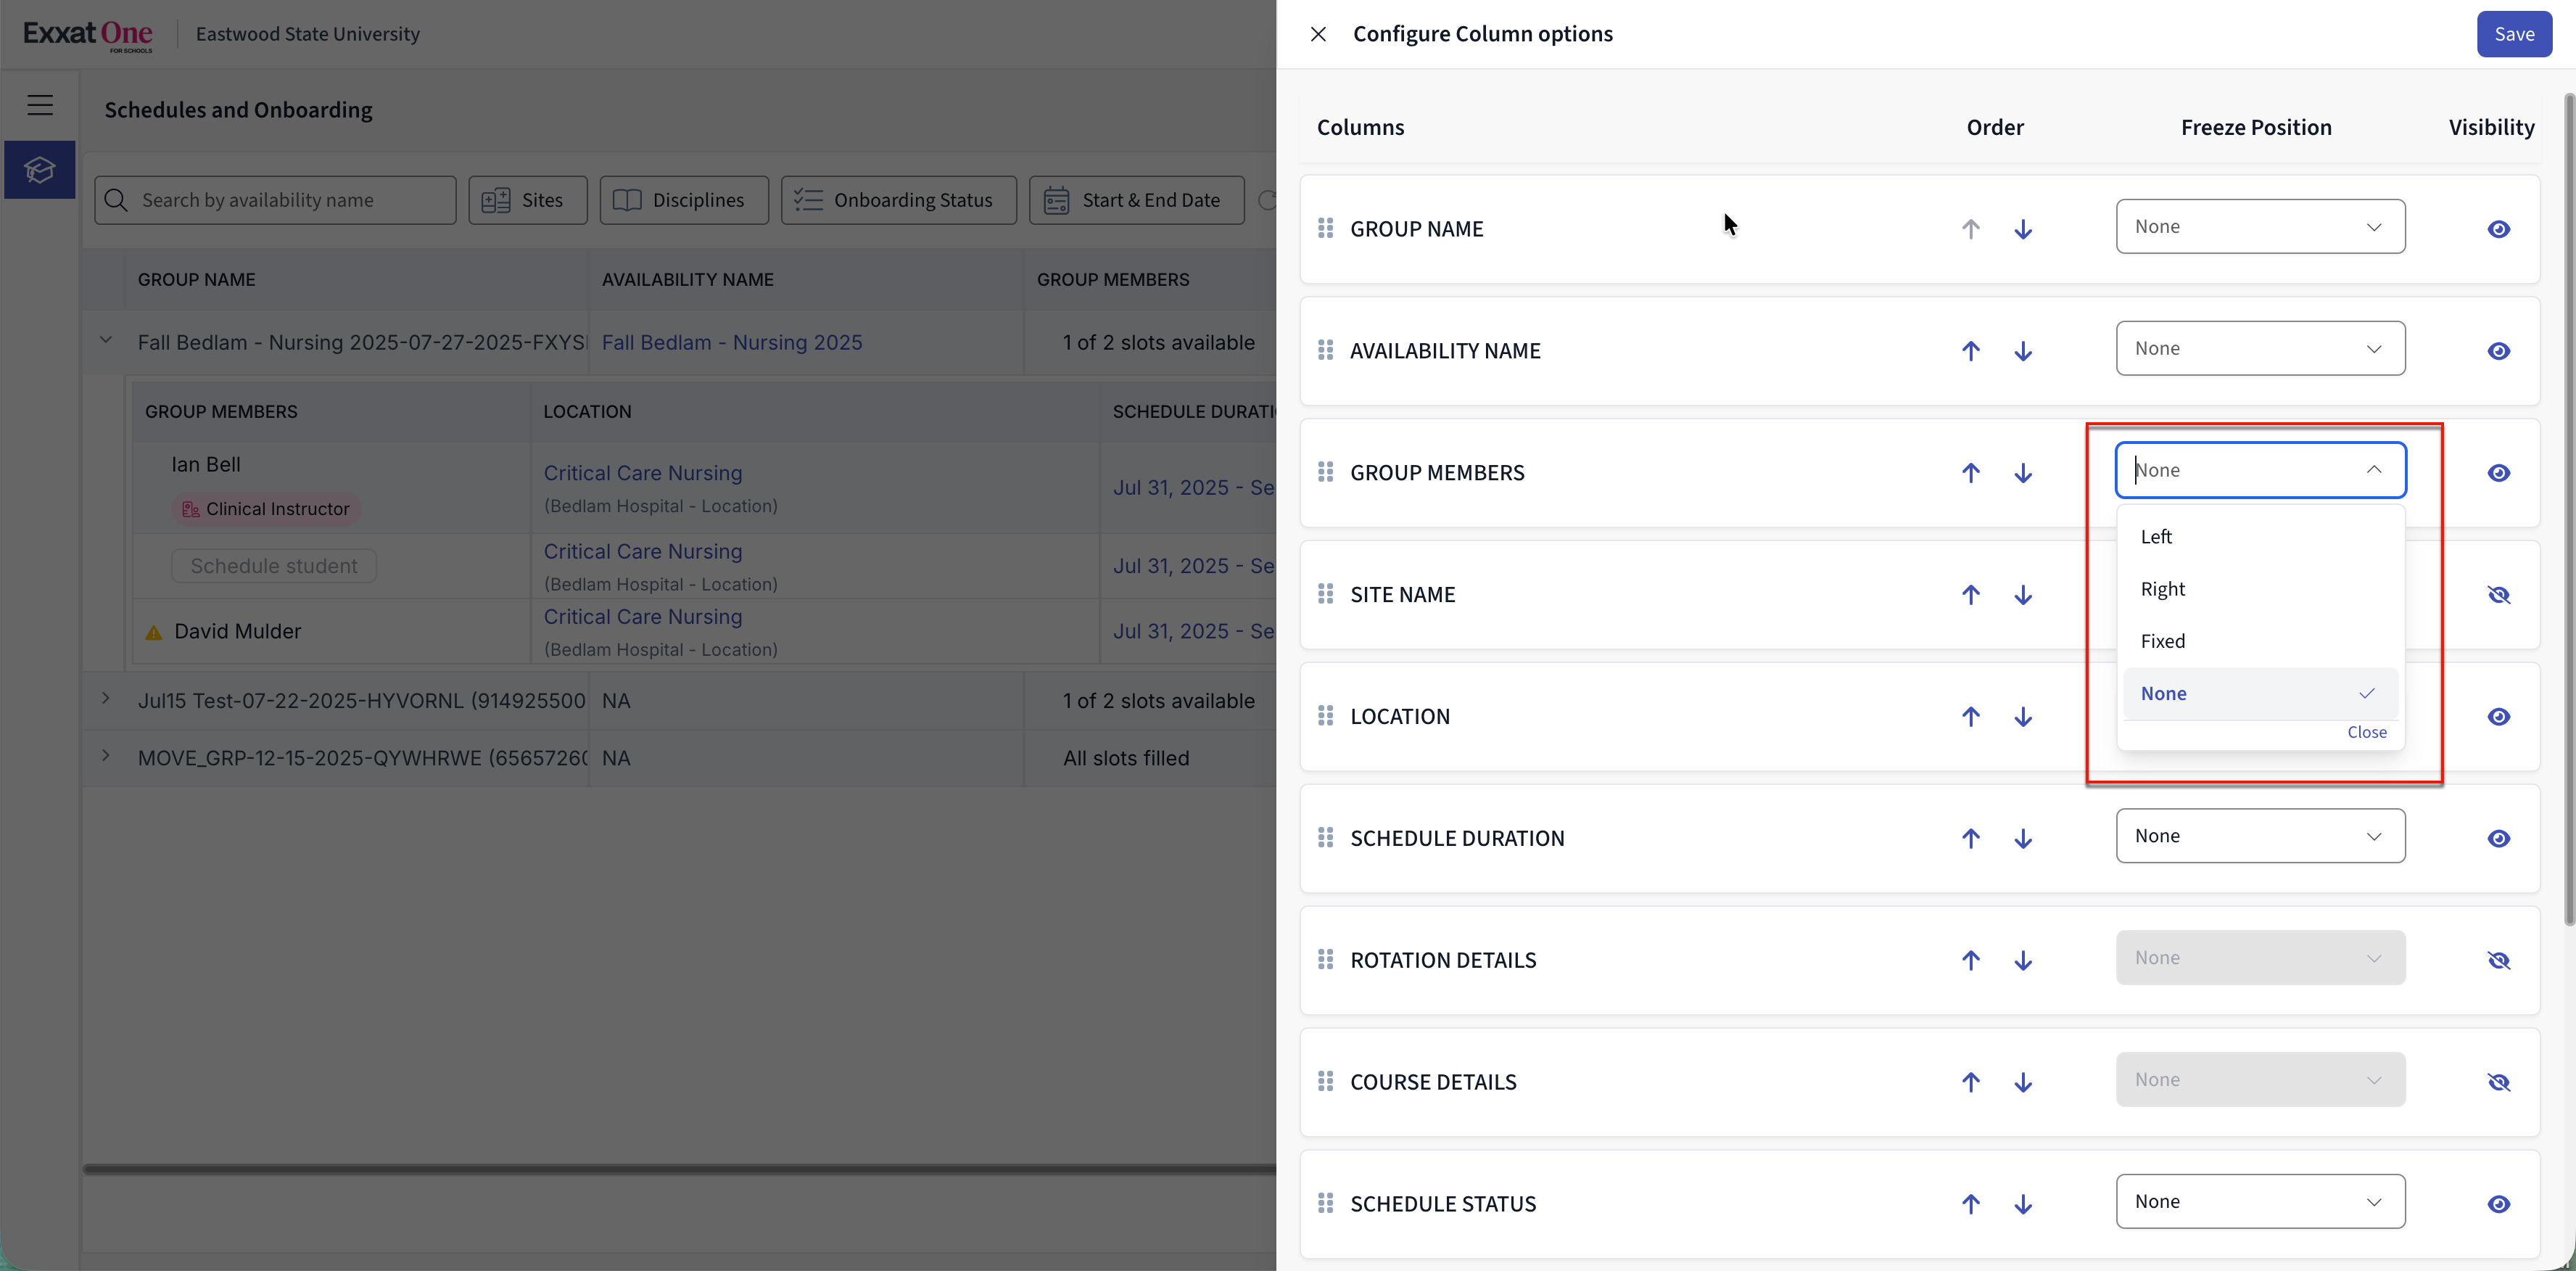Open SCHEDULE STATUS freeze position dropdown
Screen dimensions: 2576x1271
[2259, 1201]
